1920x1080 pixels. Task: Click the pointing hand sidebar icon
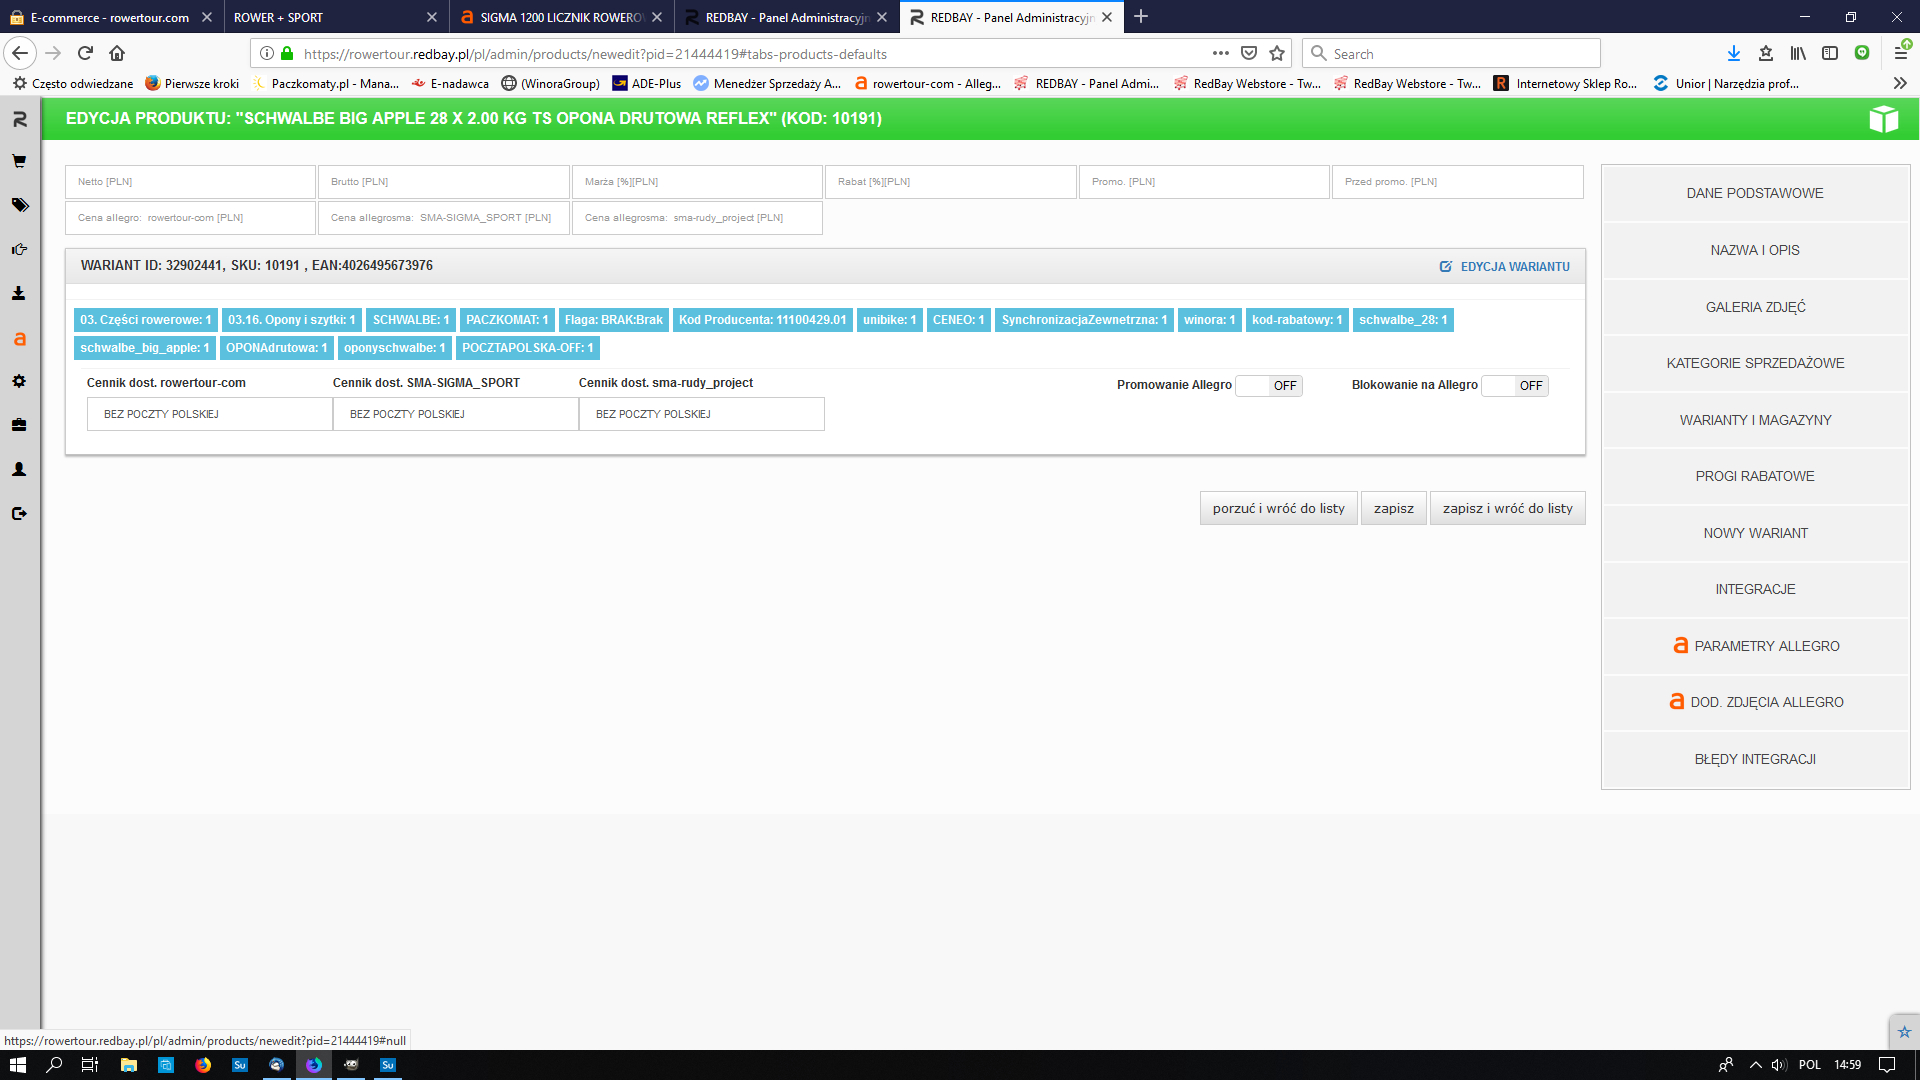[x=19, y=249]
